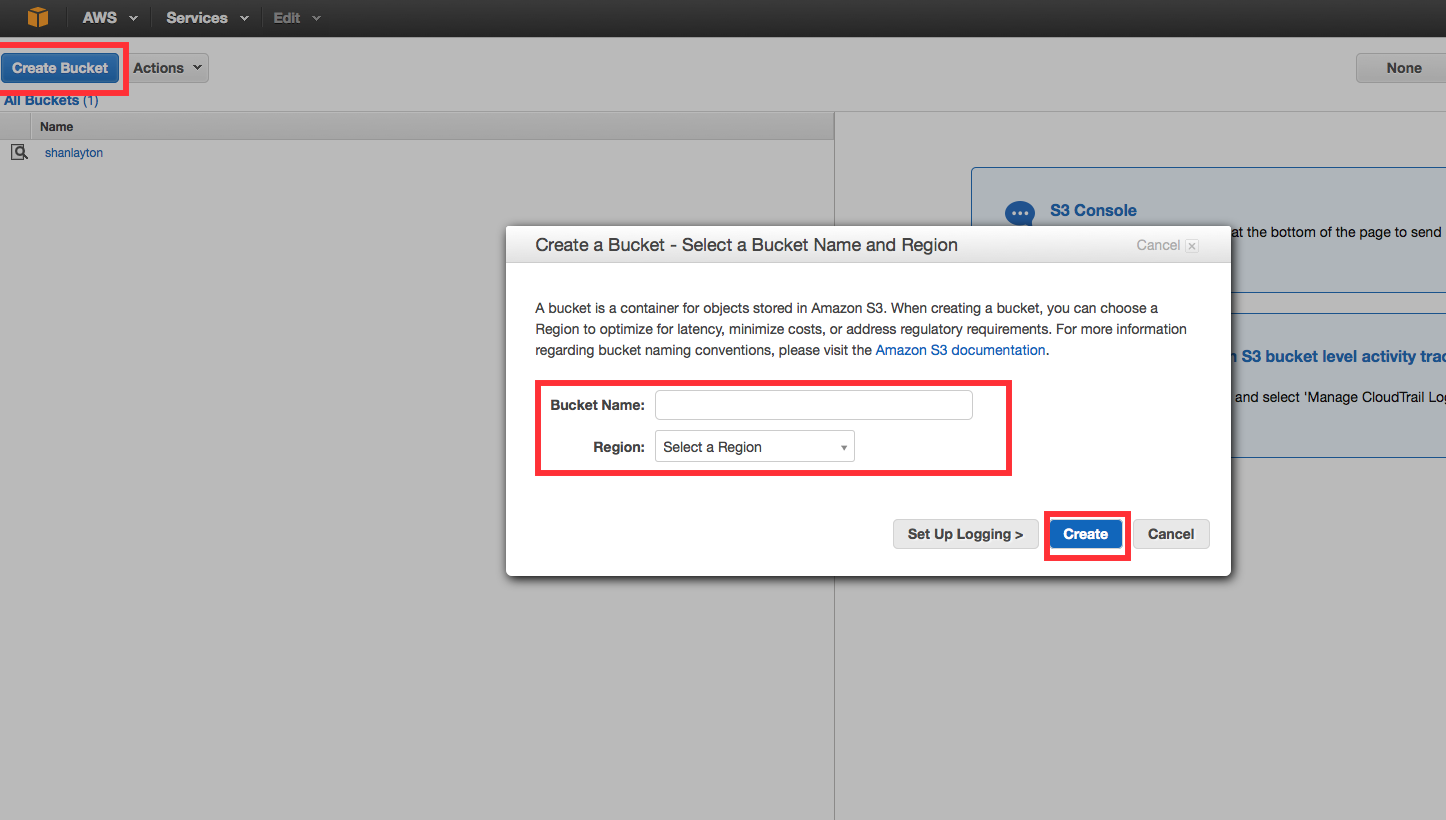
Task: Click Cancel at the bottom of the dialog
Action: pyautogui.click(x=1170, y=533)
